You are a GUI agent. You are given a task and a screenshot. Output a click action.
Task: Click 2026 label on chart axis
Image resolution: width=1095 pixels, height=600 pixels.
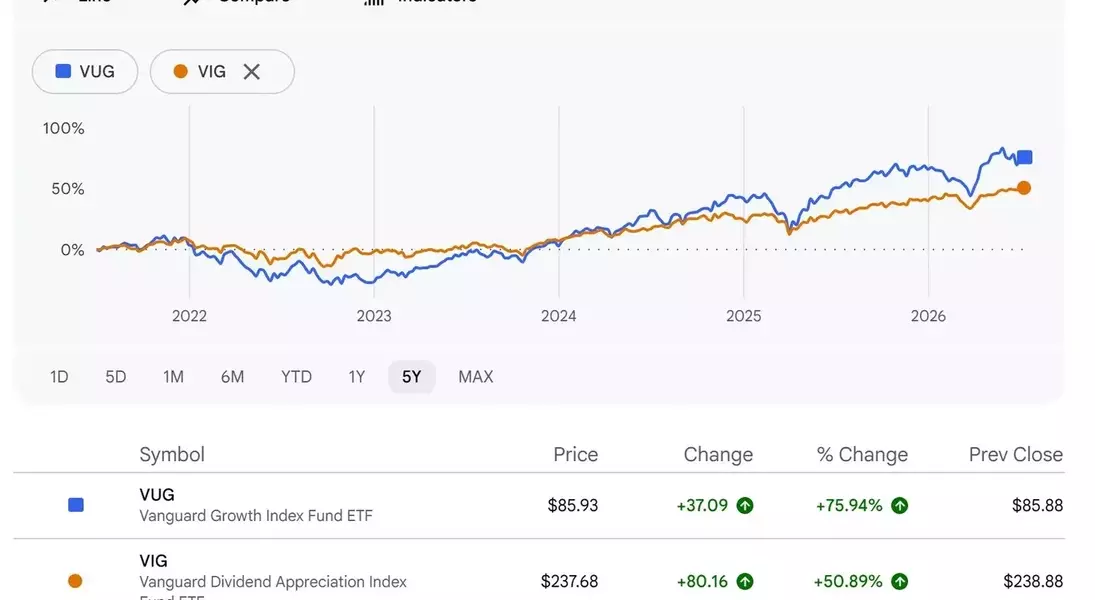pos(928,316)
